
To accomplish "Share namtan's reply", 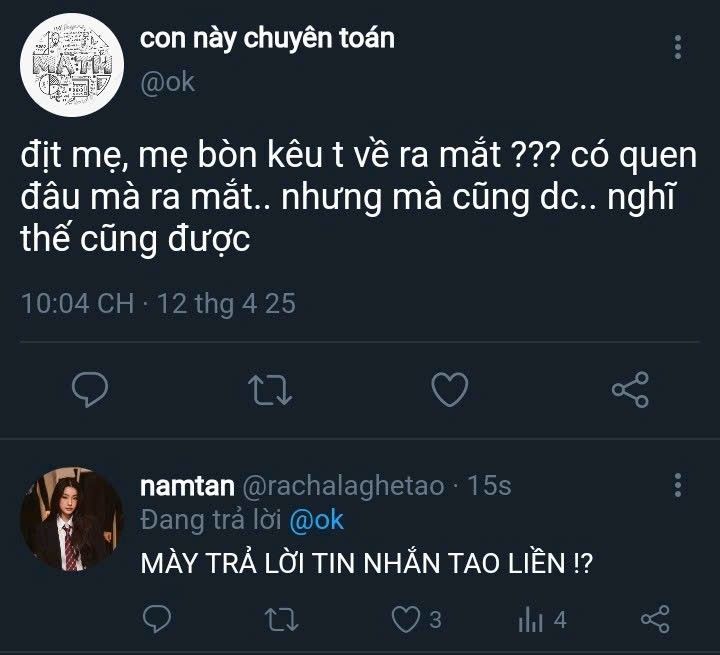I will click(x=654, y=620).
